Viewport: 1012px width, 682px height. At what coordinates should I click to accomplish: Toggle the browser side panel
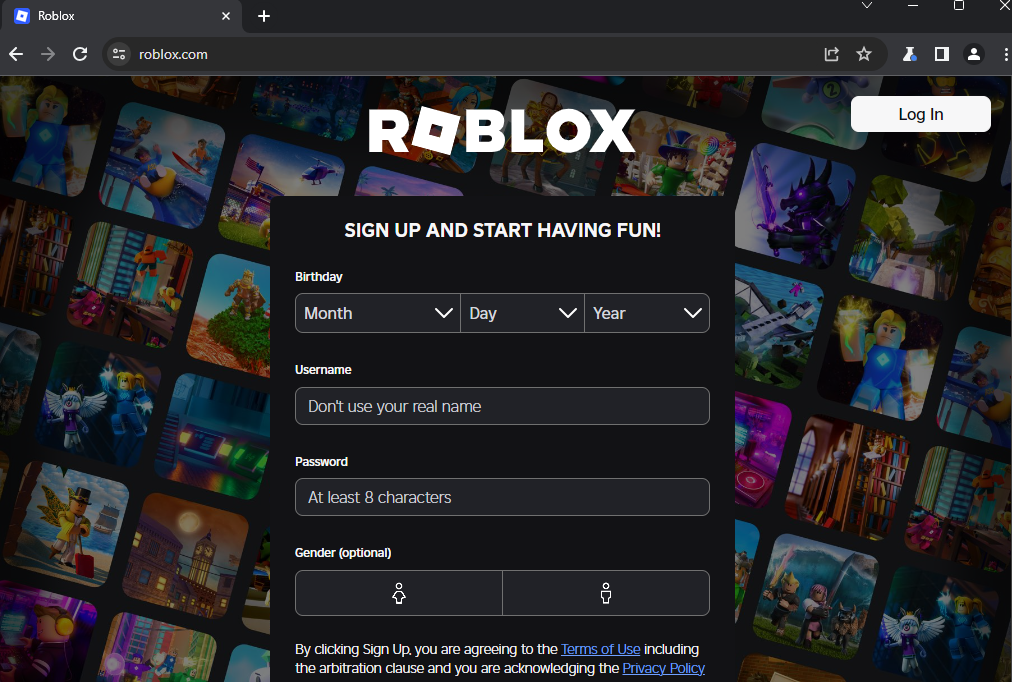coord(941,54)
